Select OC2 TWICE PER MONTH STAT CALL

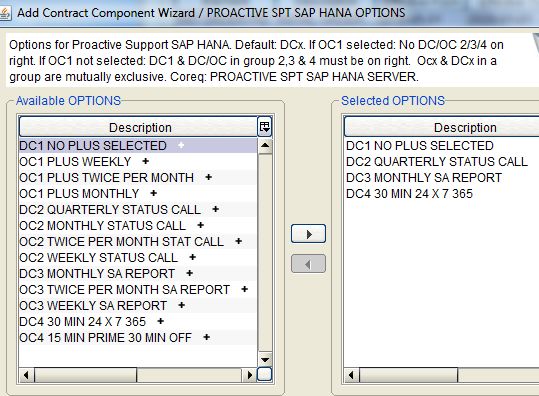click(138, 241)
